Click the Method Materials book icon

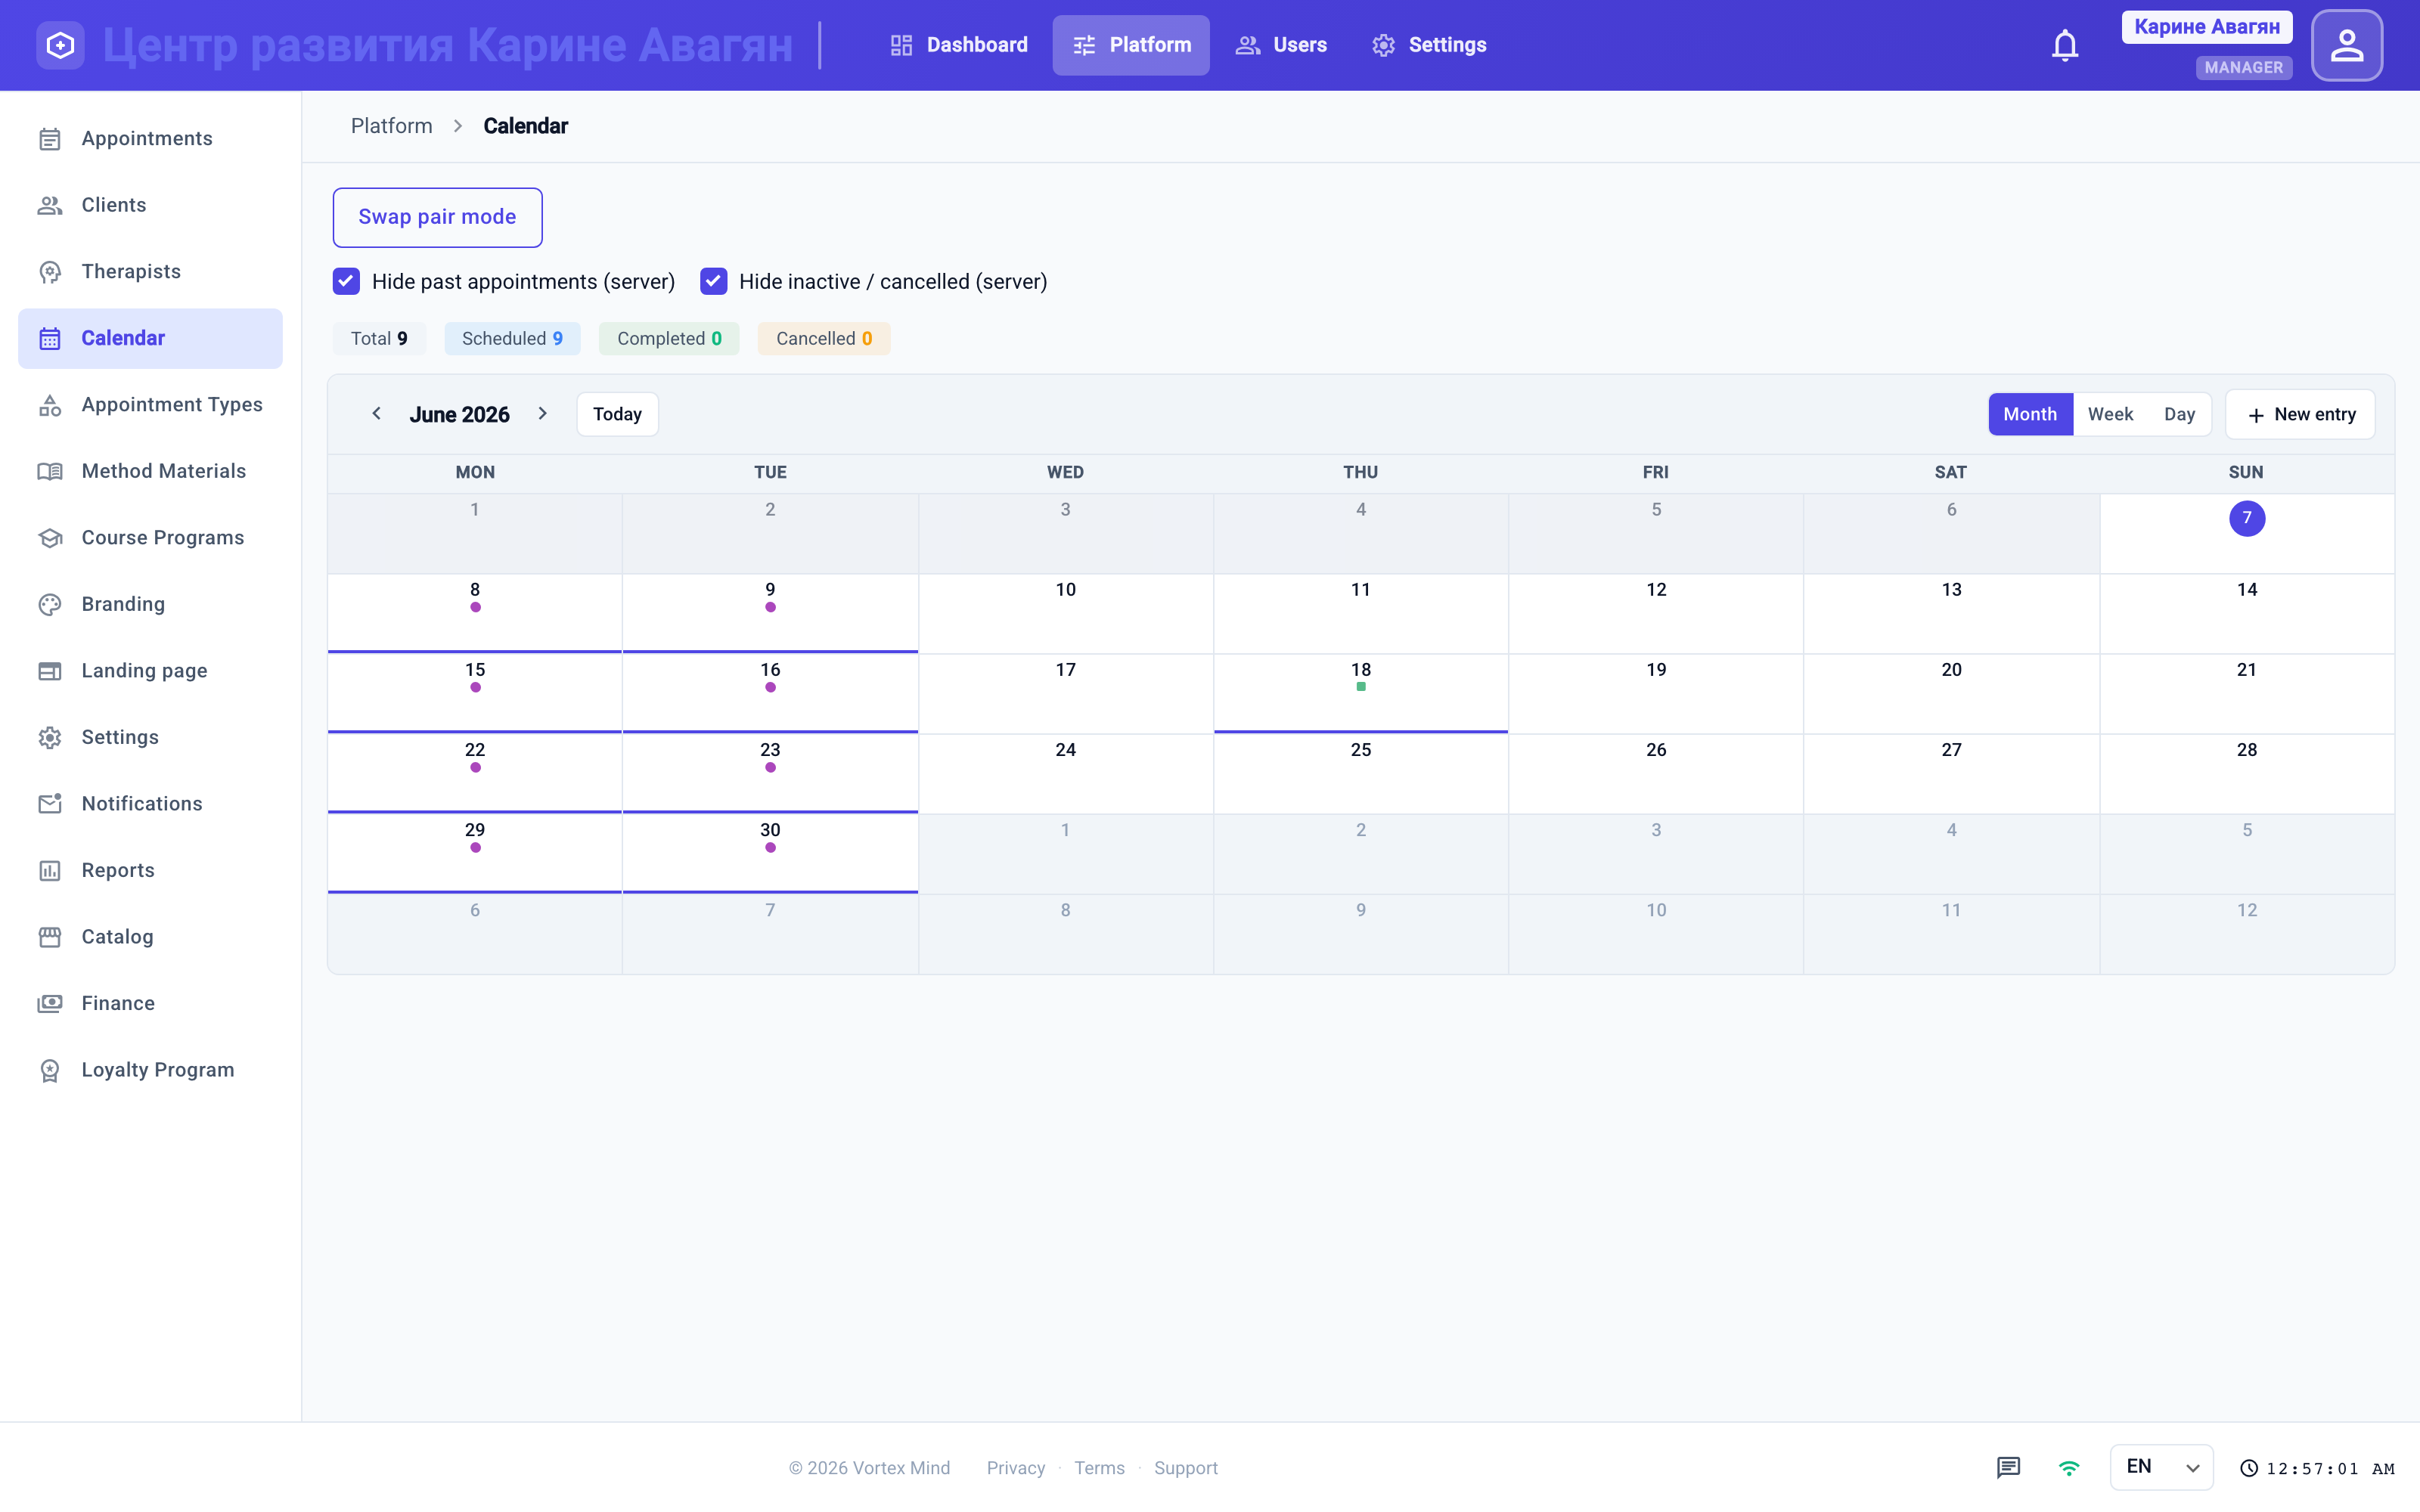click(50, 471)
